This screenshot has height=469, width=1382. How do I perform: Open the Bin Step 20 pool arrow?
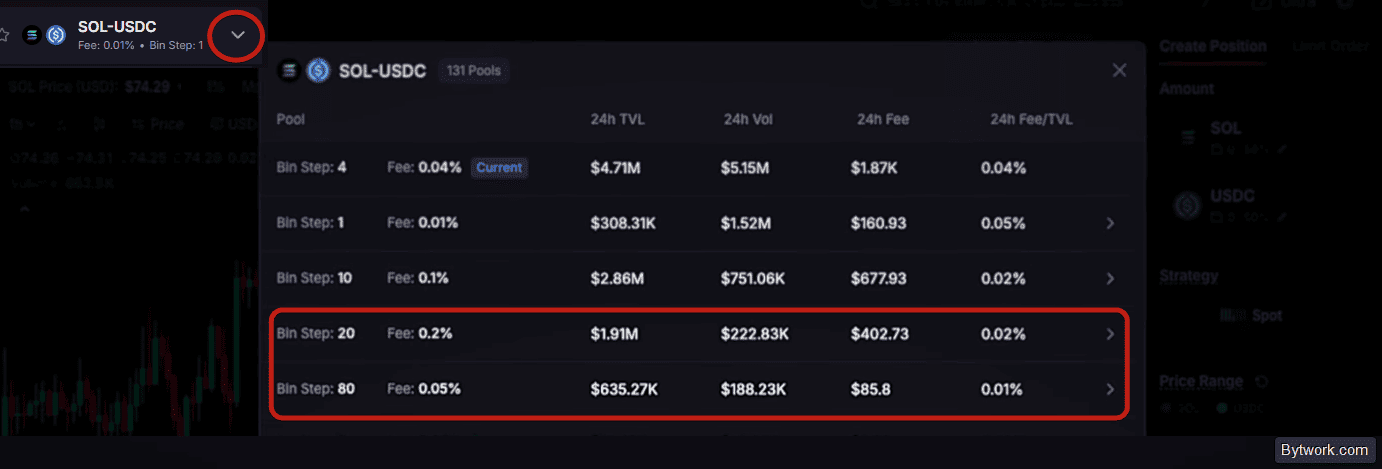pyautogui.click(x=1110, y=334)
